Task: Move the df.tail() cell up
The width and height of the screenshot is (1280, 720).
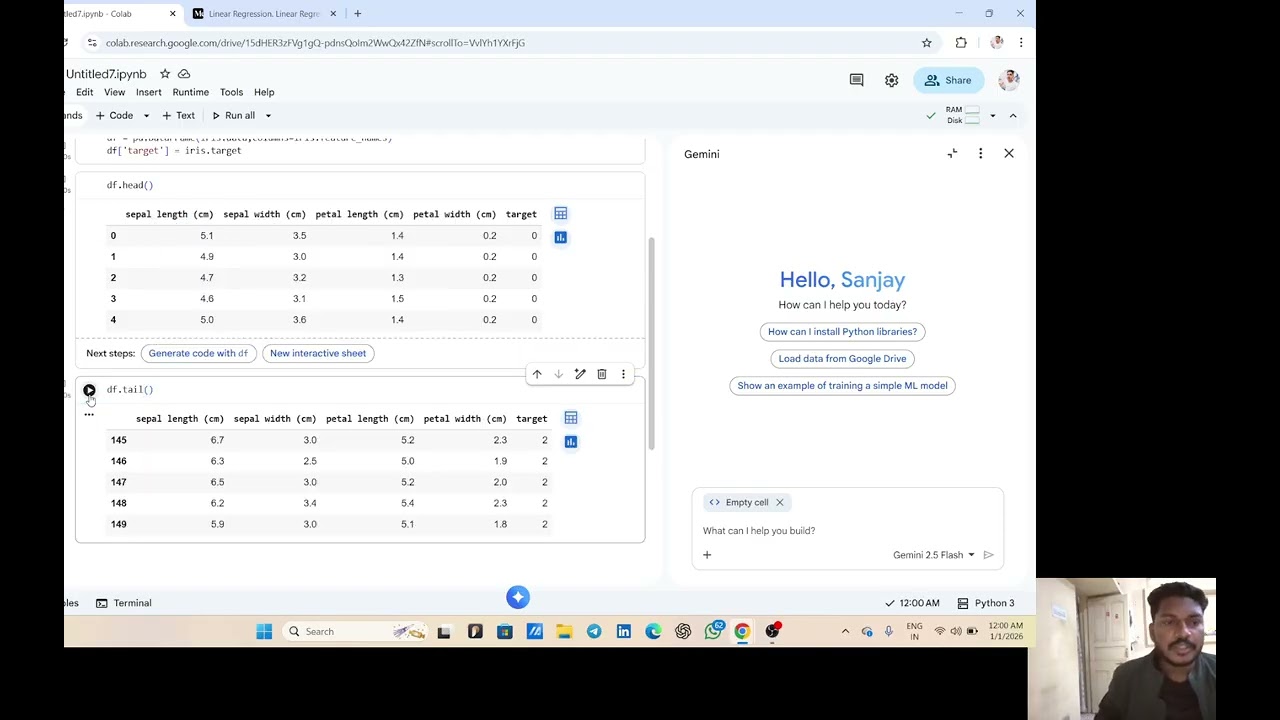Action: pyautogui.click(x=537, y=374)
